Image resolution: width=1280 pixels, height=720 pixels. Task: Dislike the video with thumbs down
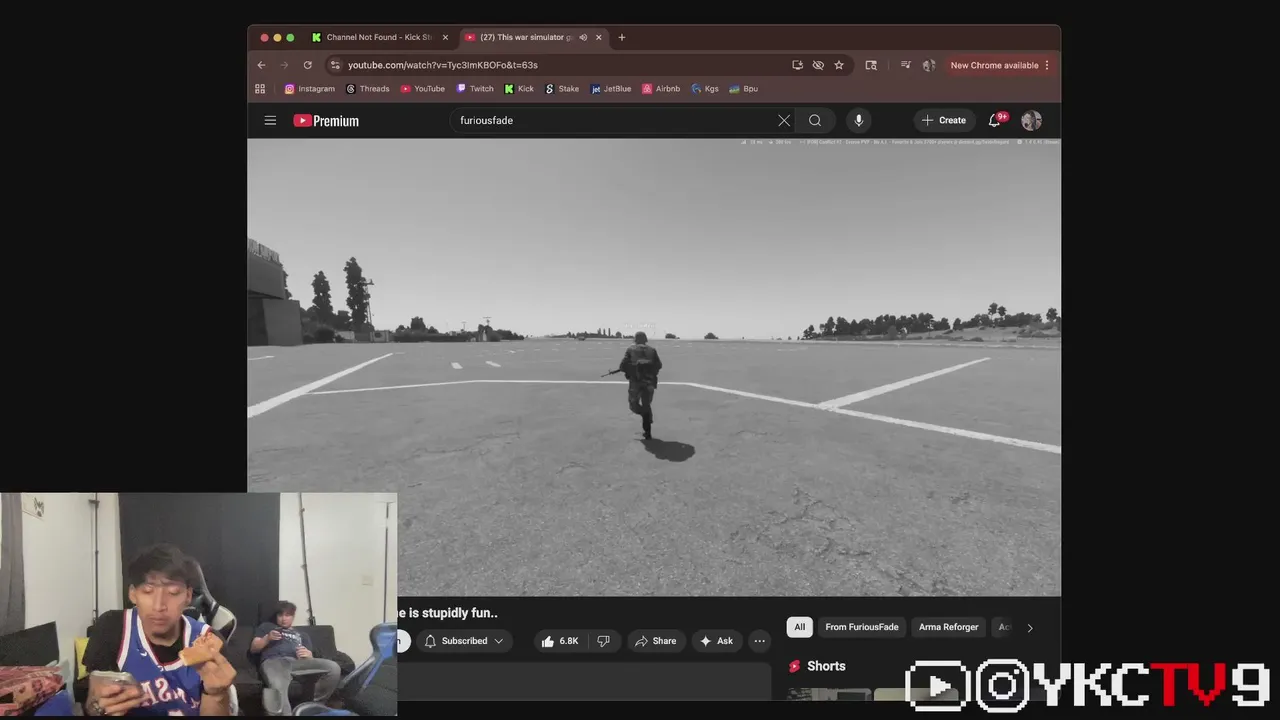(603, 641)
